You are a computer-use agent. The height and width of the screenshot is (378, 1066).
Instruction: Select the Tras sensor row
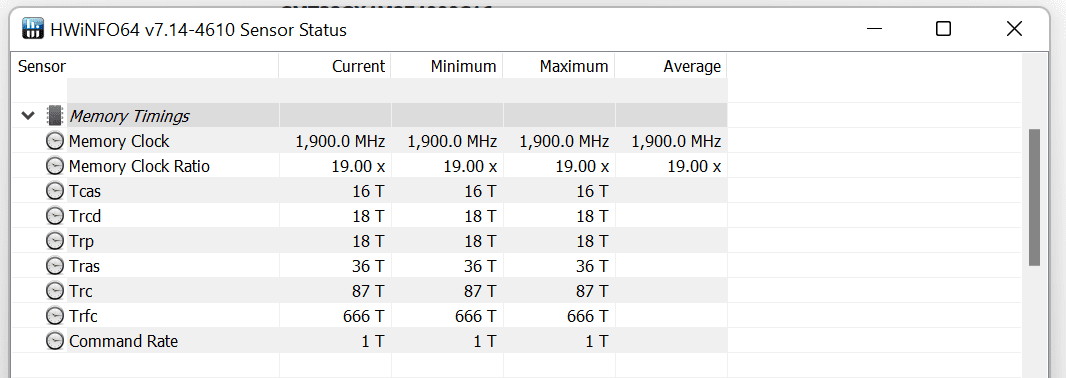[371, 266]
